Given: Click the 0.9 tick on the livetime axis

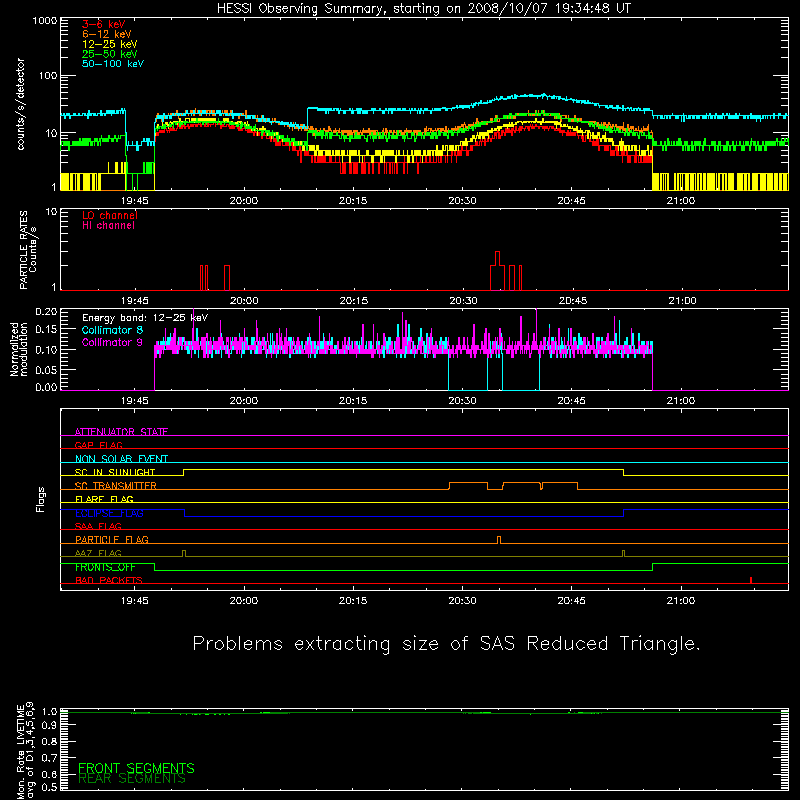Looking at the screenshot, I should [50, 725].
